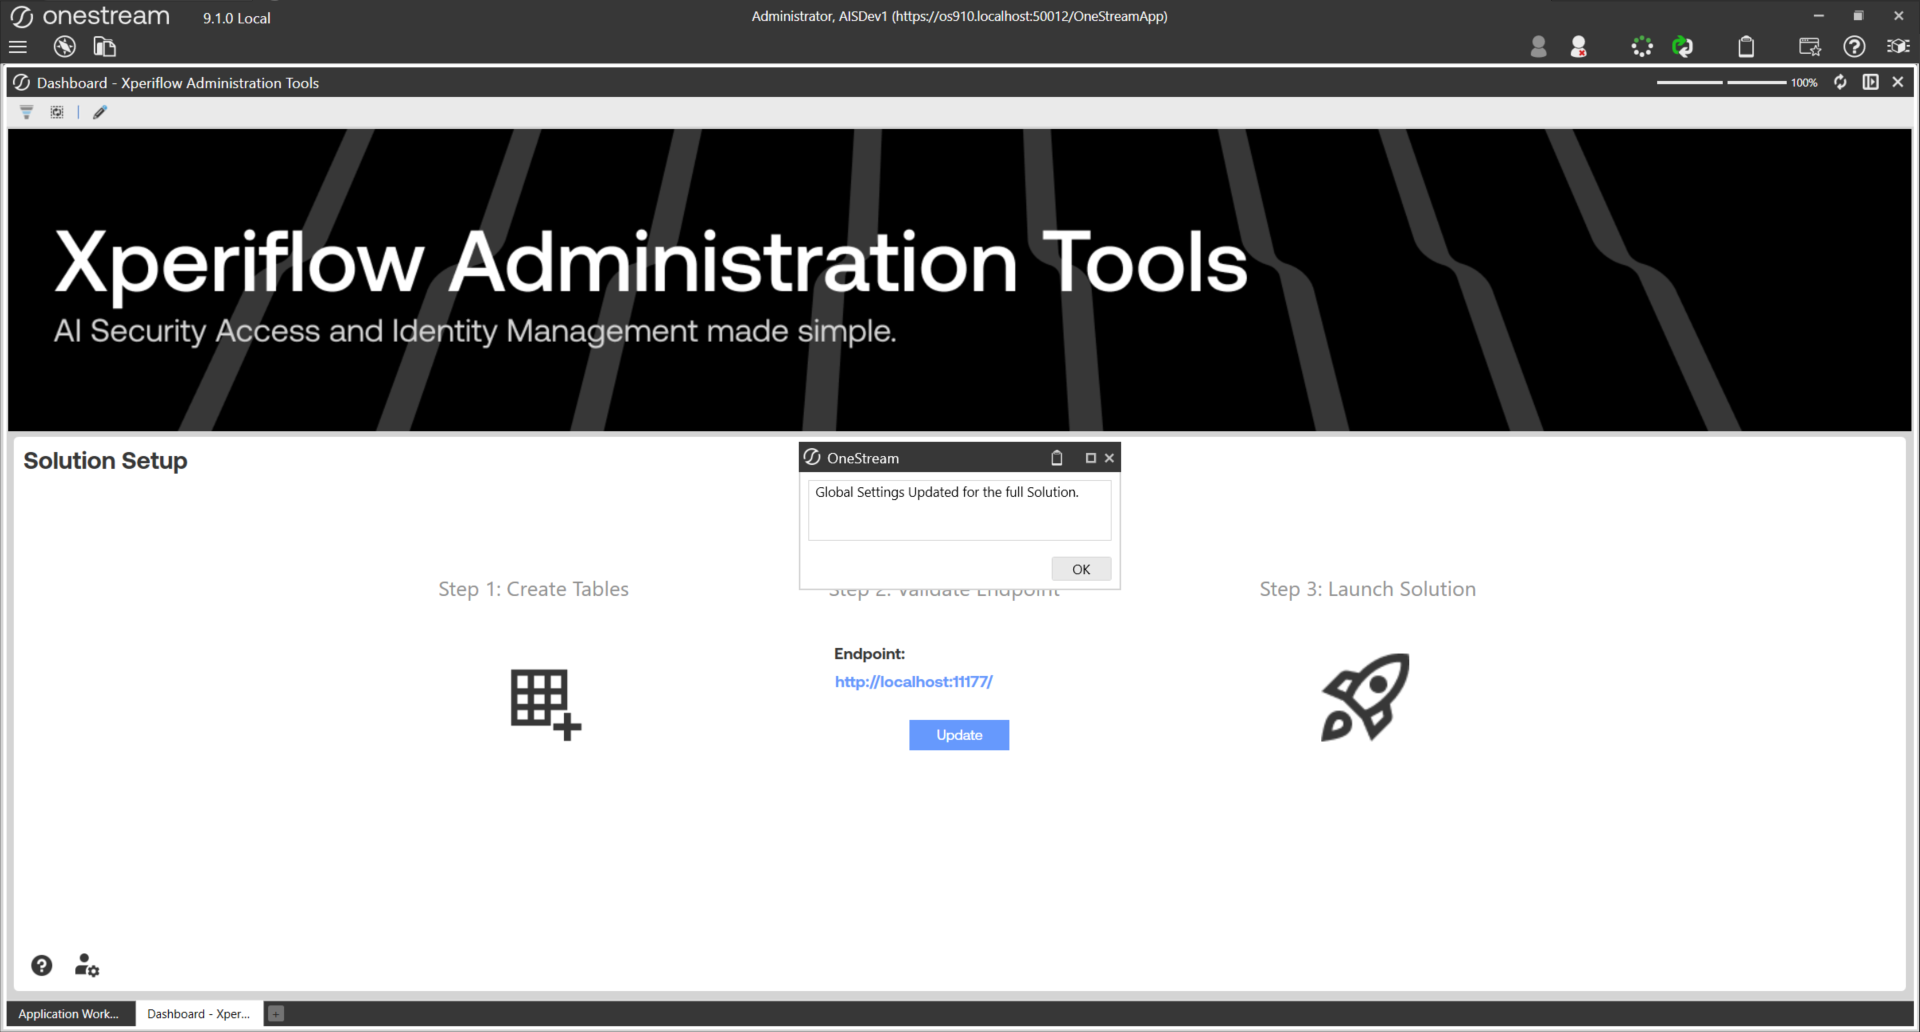Open the user settings gear icon
The image size is (1920, 1032).
click(87, 965)
